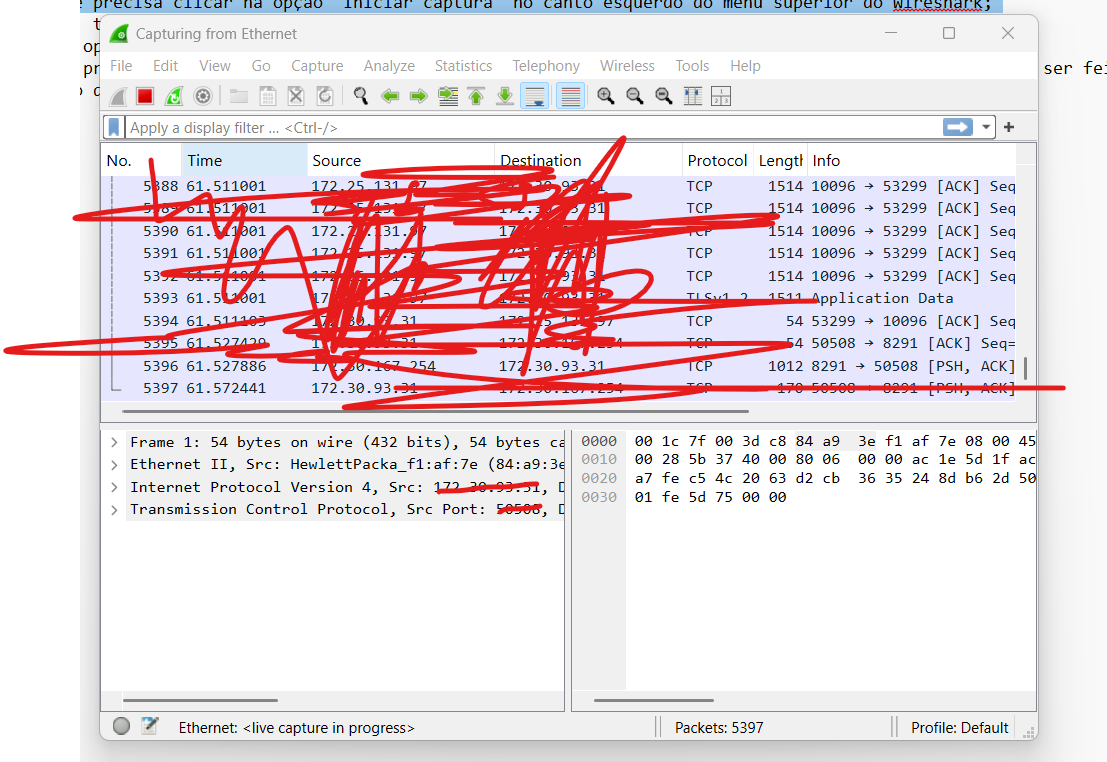Toggle auto scroll during live capture

coord(534,96)
